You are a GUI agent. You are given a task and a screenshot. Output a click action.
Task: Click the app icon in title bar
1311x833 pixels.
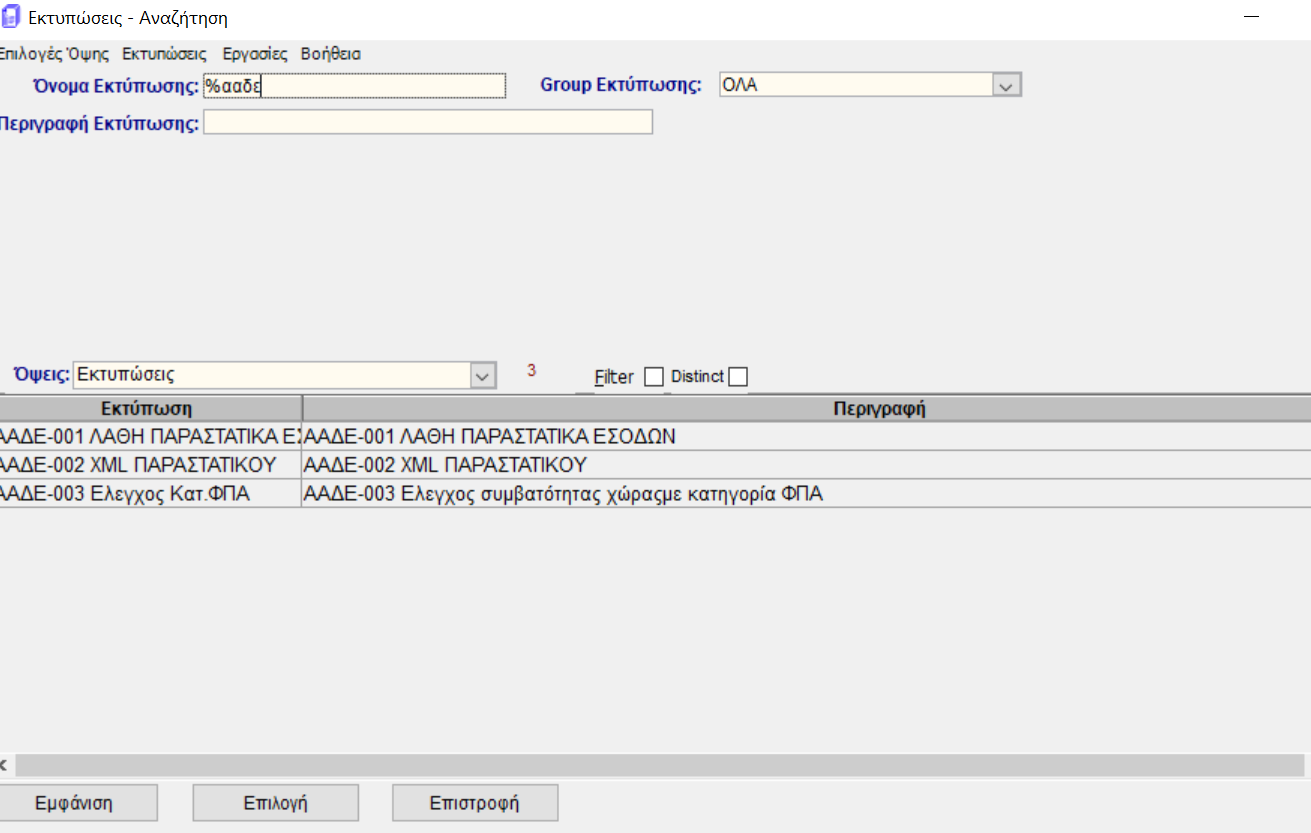coord(12,17)
